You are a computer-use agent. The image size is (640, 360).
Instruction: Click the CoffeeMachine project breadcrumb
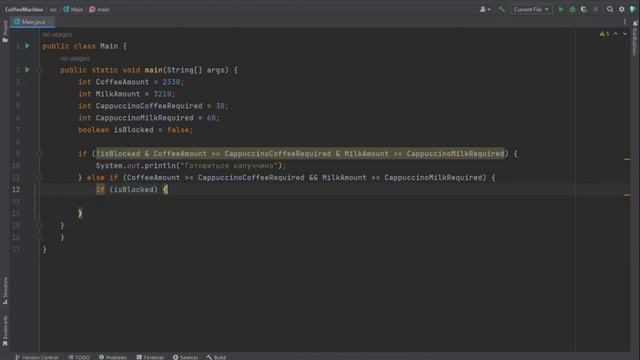[x=24, y=9]
